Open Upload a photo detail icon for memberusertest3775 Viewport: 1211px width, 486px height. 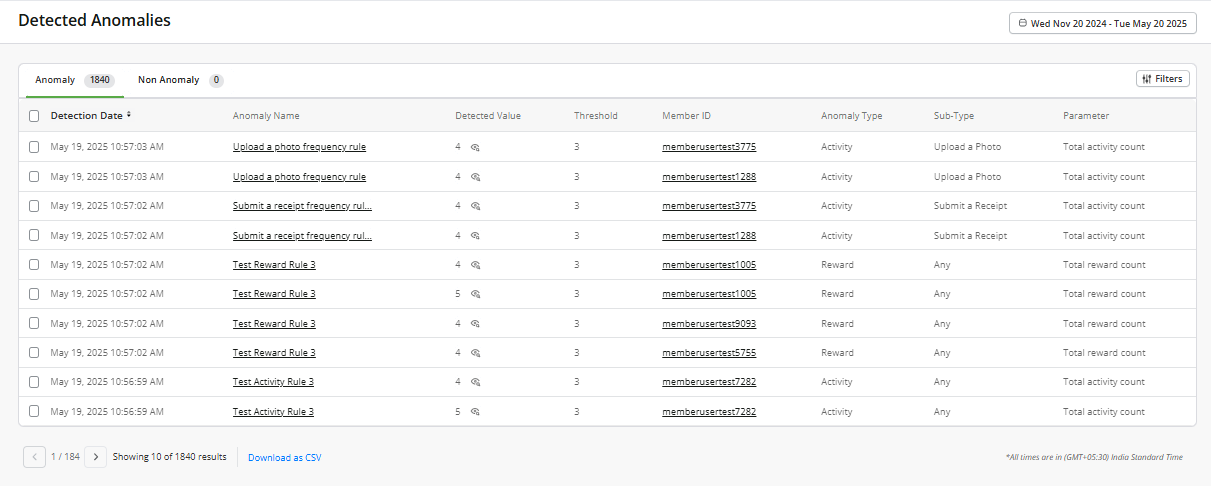[476, 147]
